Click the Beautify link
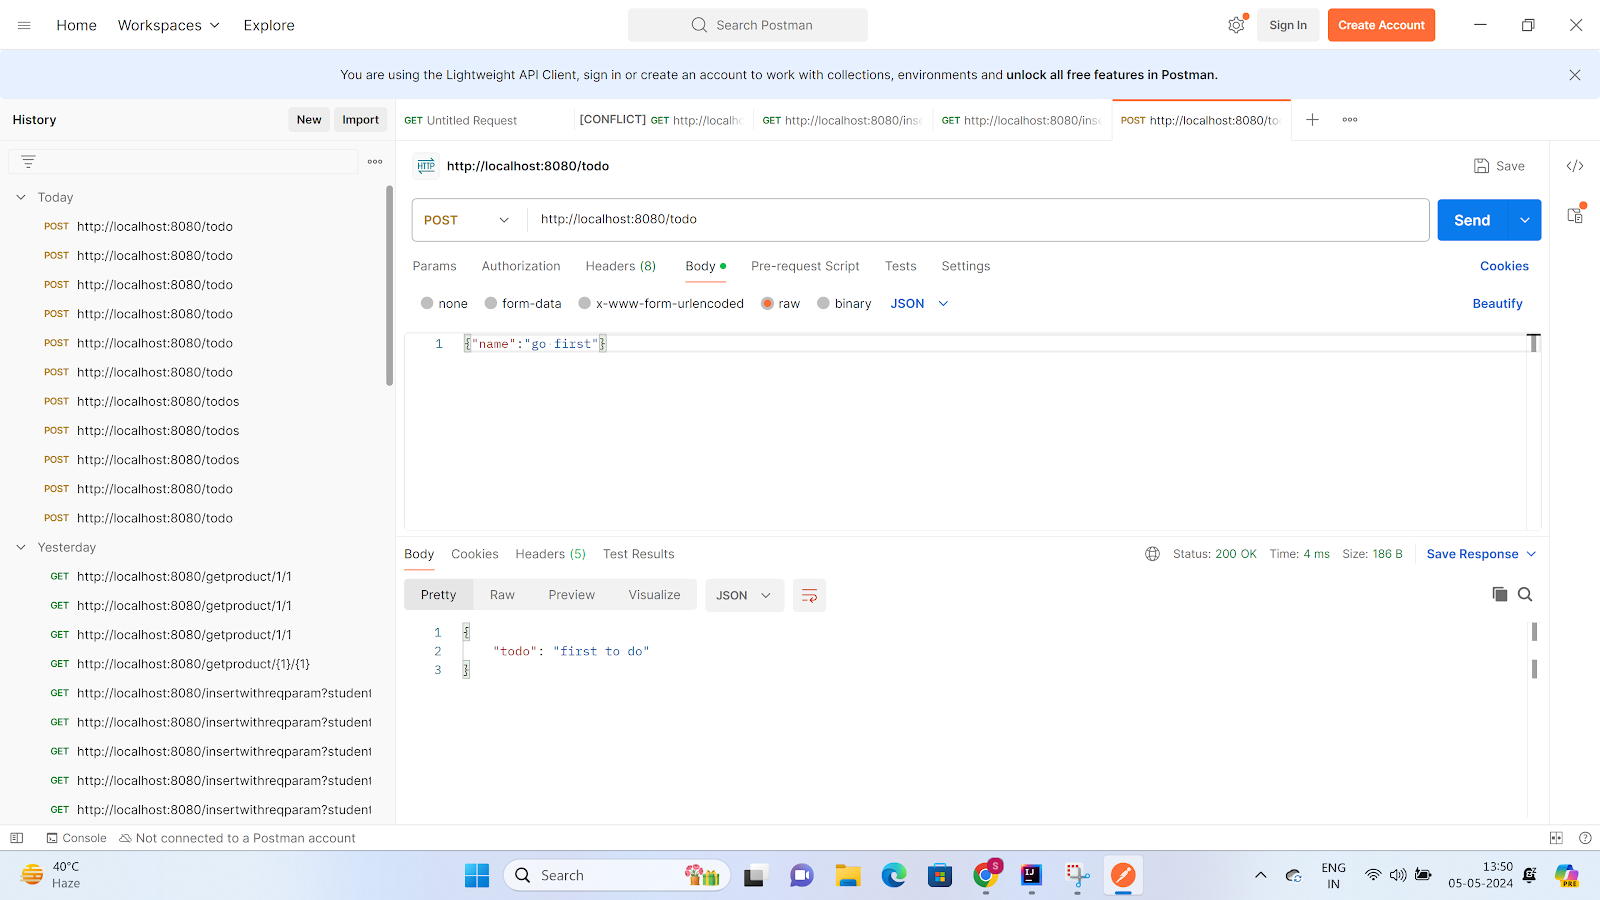 click(1497, 303)
